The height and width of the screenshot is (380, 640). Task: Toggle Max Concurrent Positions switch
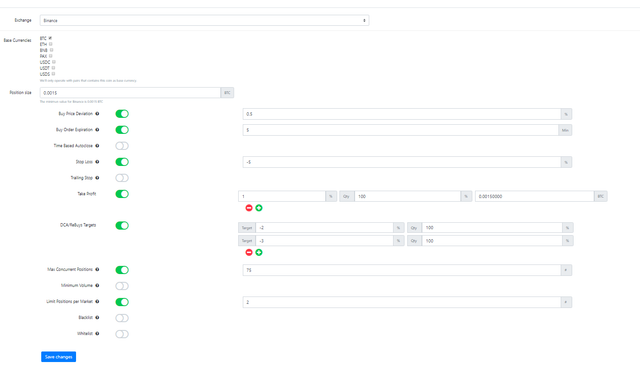(122, 270)
